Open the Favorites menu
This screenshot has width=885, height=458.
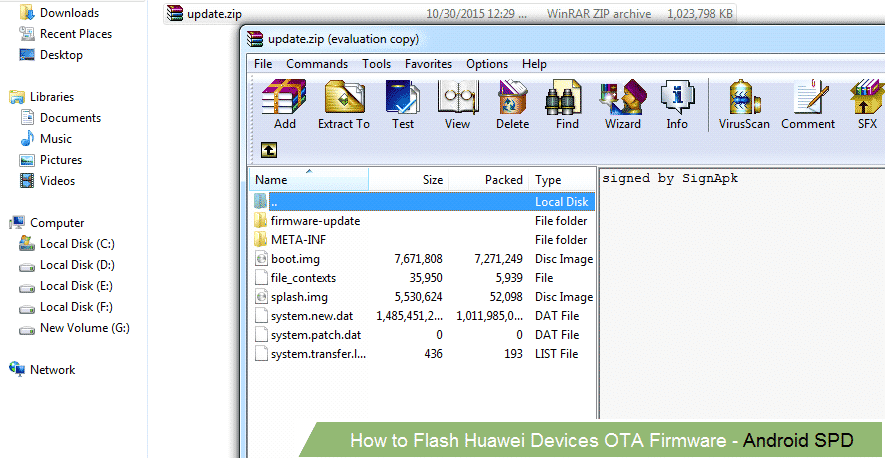click(428, 64)
